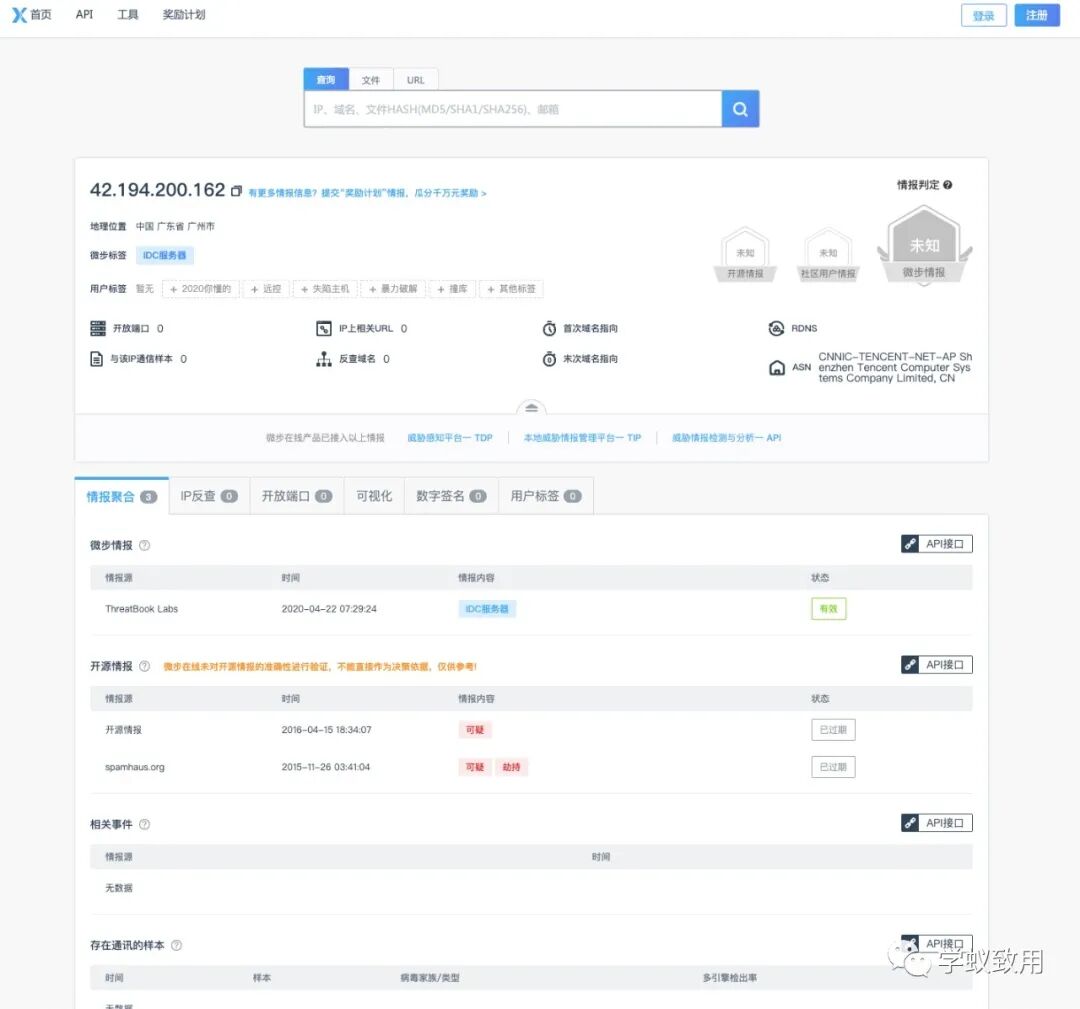1080x1009 pixels.
Task: Click the 与该IP通信样本 document icon
Action: 96,359
